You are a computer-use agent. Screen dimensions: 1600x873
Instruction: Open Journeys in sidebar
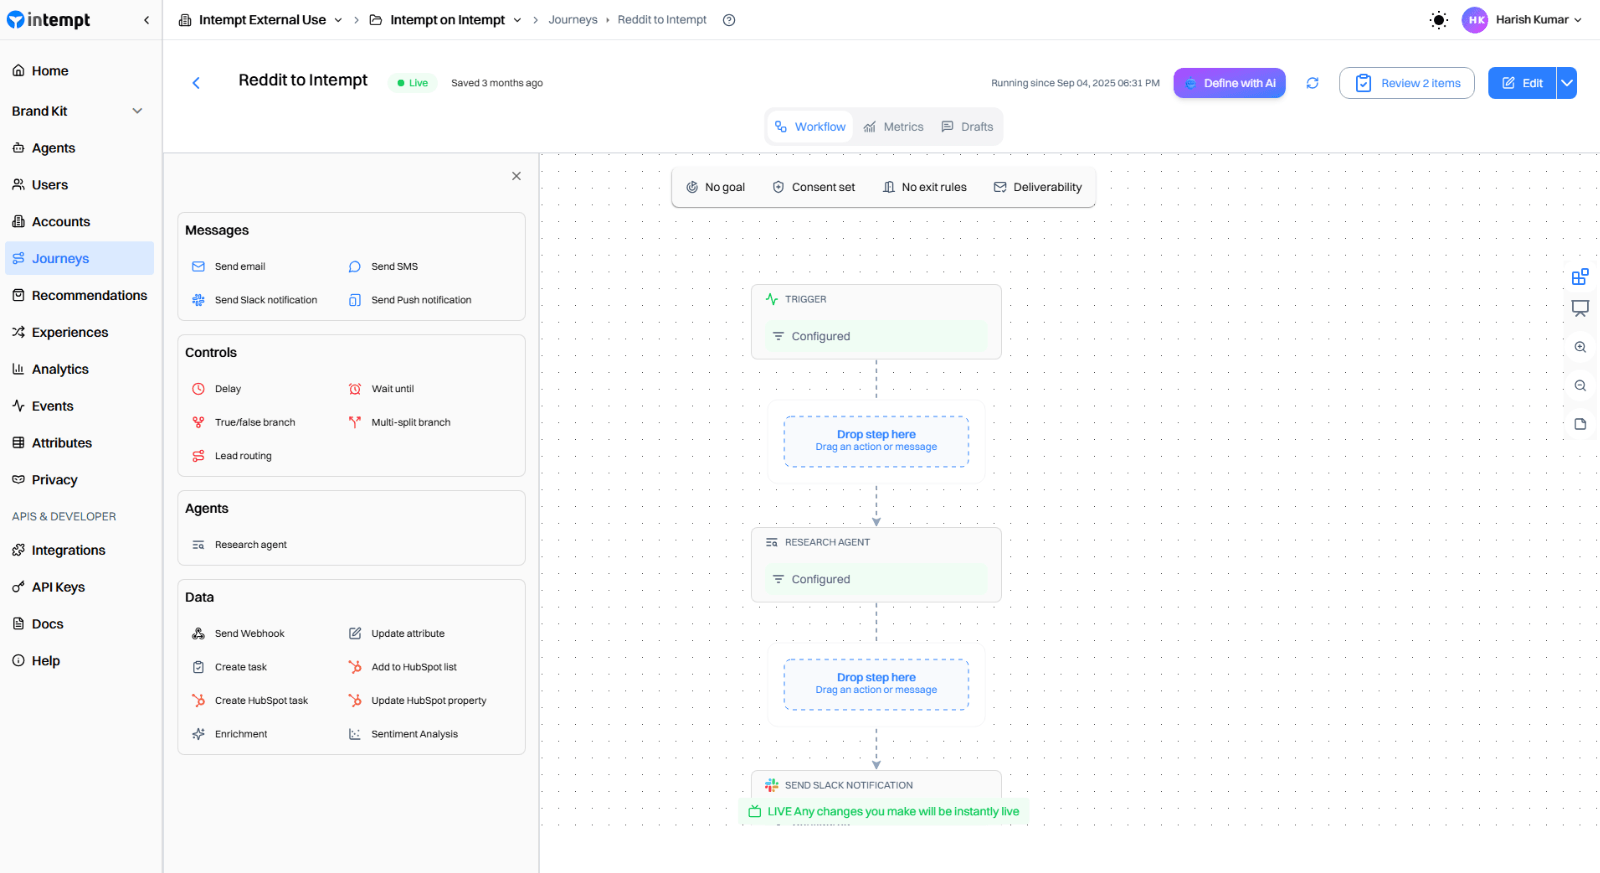click(80, 258)
